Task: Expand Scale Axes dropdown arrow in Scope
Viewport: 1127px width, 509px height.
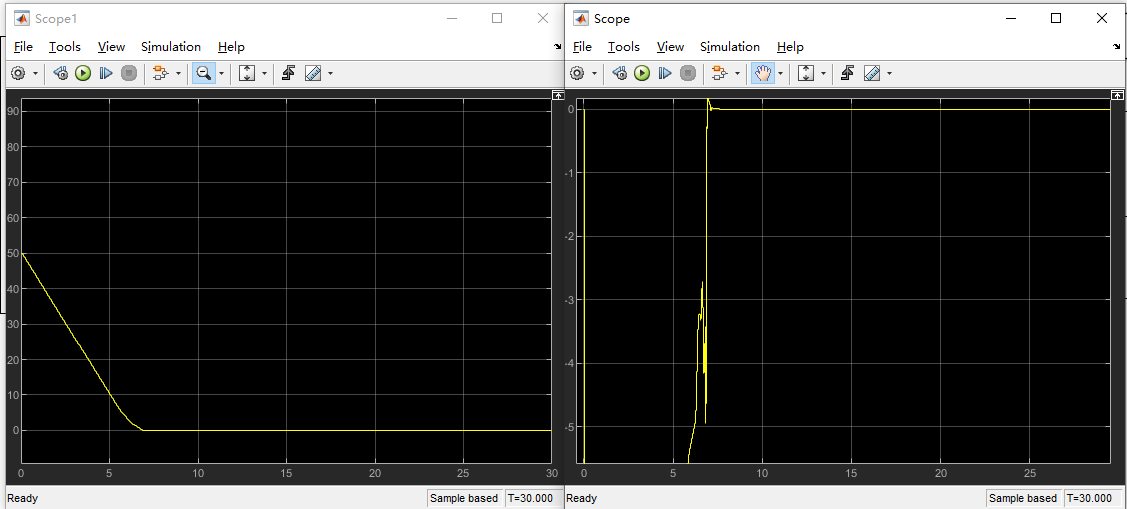Action: coord(824,73)
